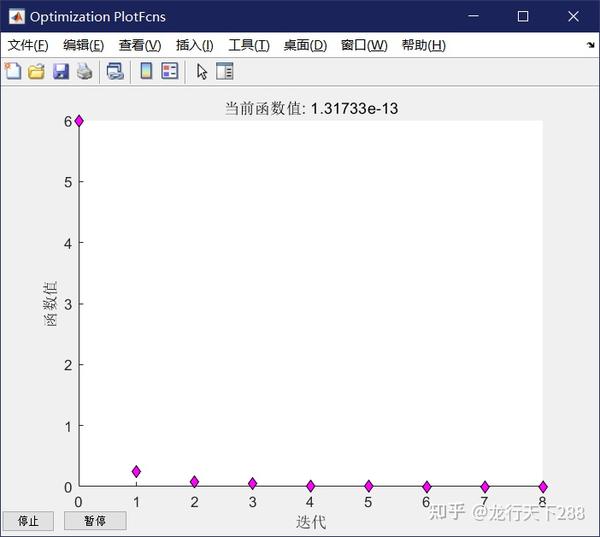The image size is (600, 537).
Task: Open the 编辑(E) menu
Action: click(x=83, y=45)
